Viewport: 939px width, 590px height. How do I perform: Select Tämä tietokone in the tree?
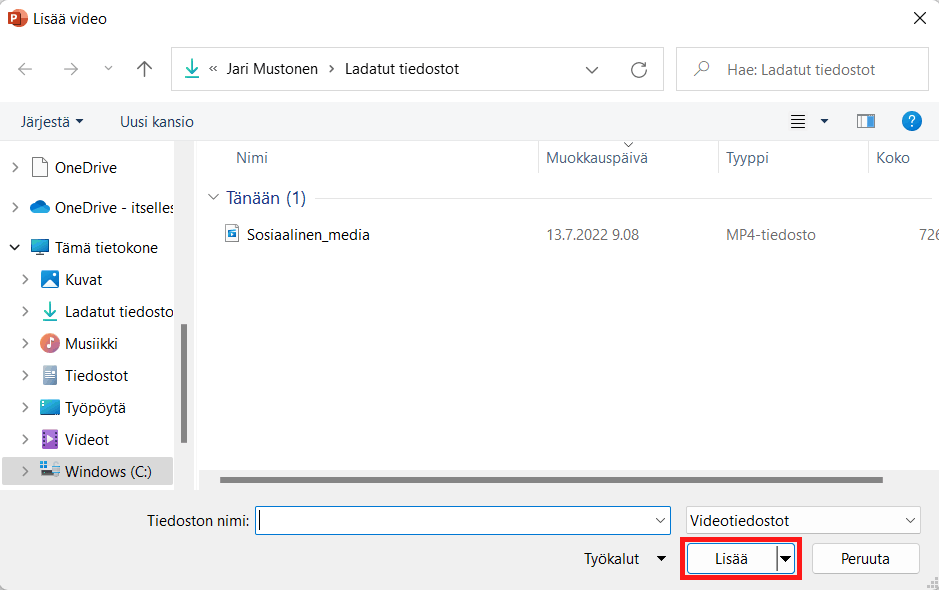pos(107,247)
